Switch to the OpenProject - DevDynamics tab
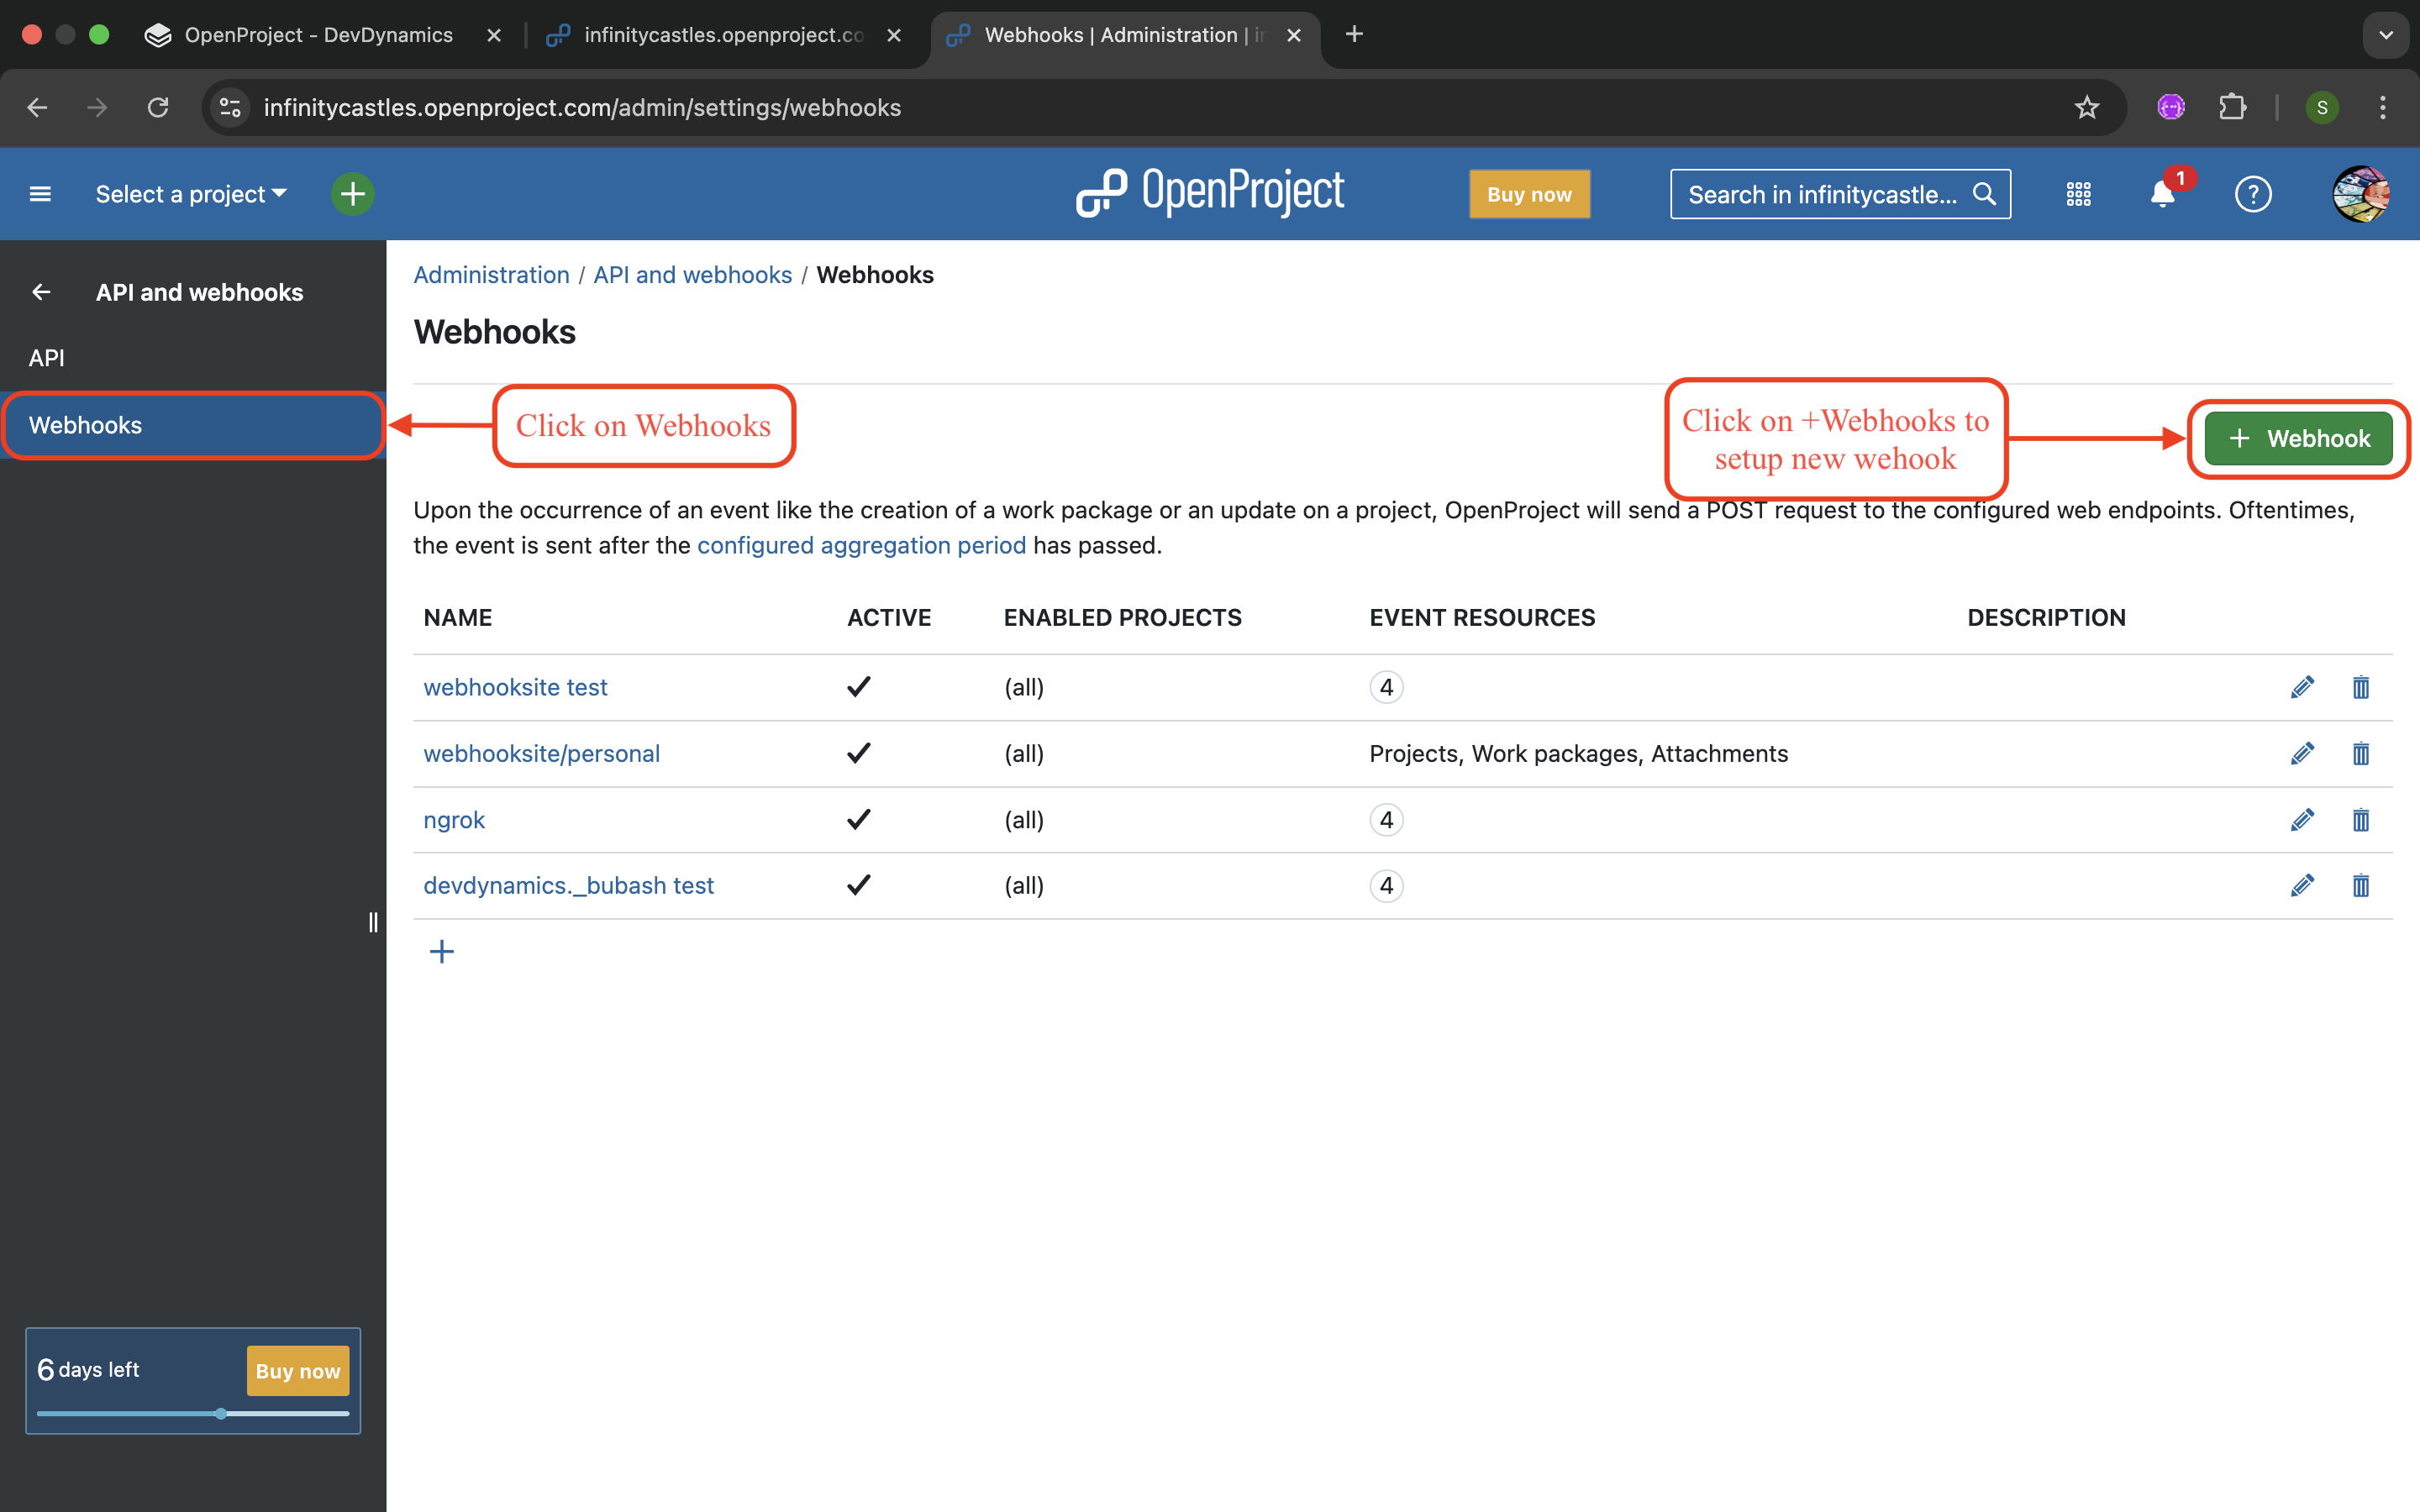 tap(318, 35)
